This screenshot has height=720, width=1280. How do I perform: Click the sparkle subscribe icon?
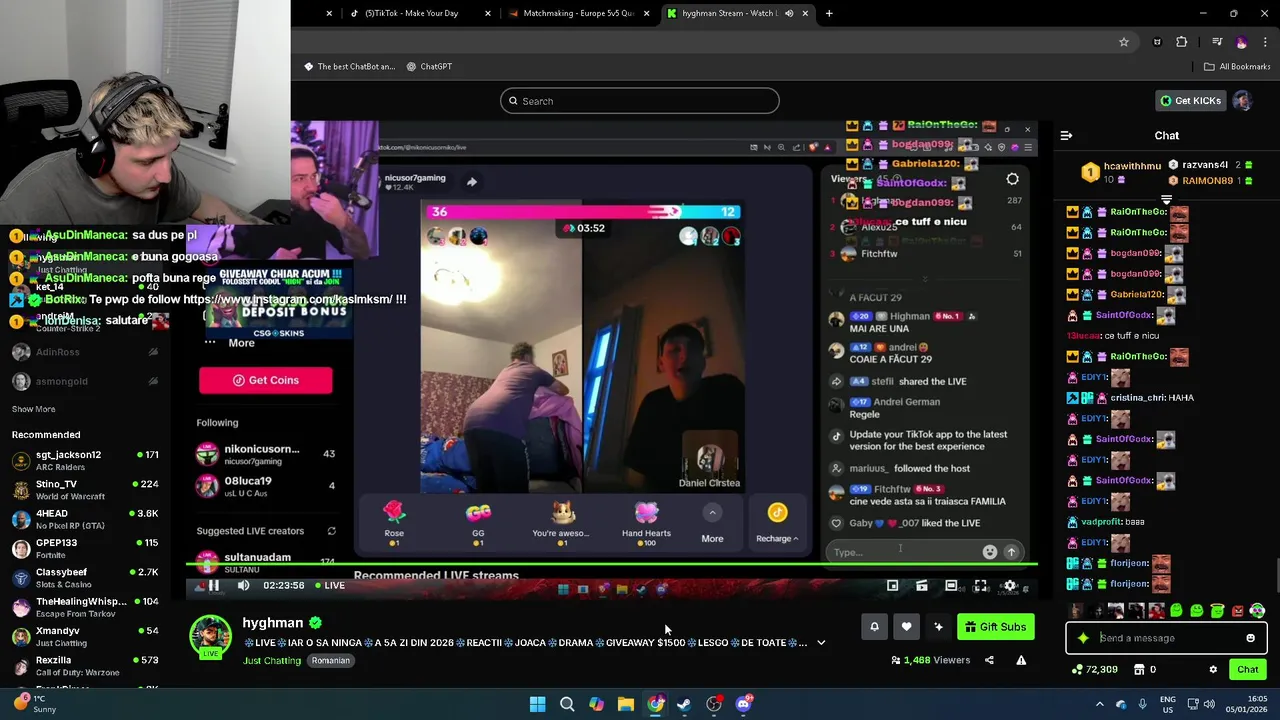tap(938, 627)
